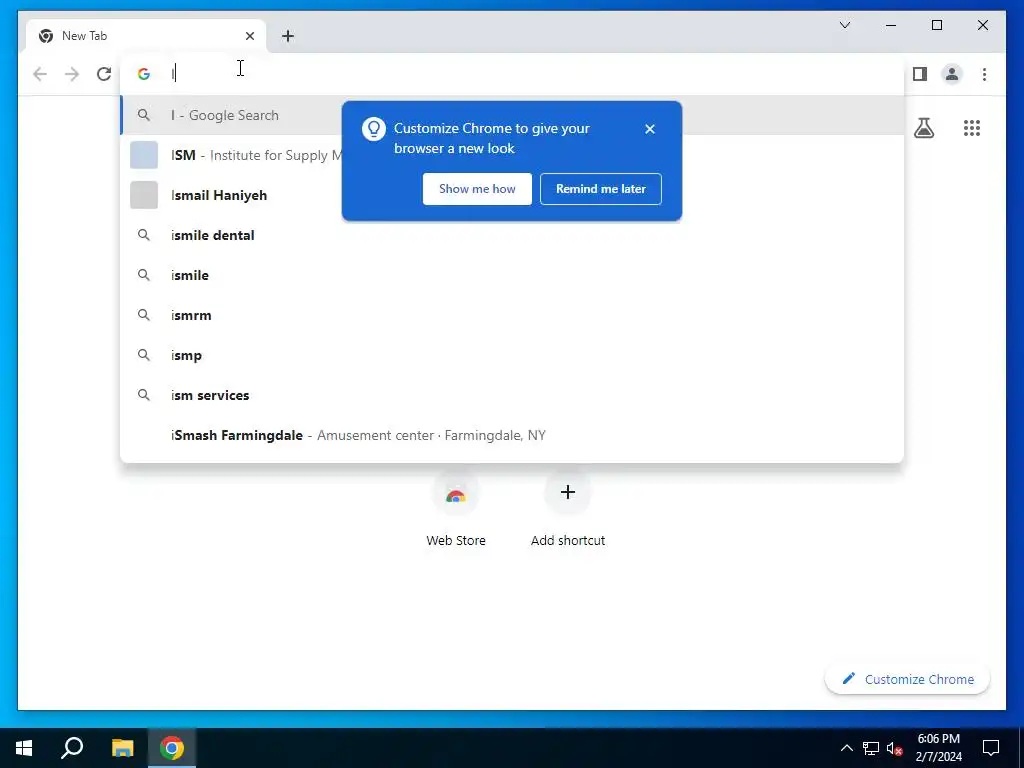Click the search icon beside 'ismile dental'
This screenshot has height=768, width=1024.
(x=144, y=235)
